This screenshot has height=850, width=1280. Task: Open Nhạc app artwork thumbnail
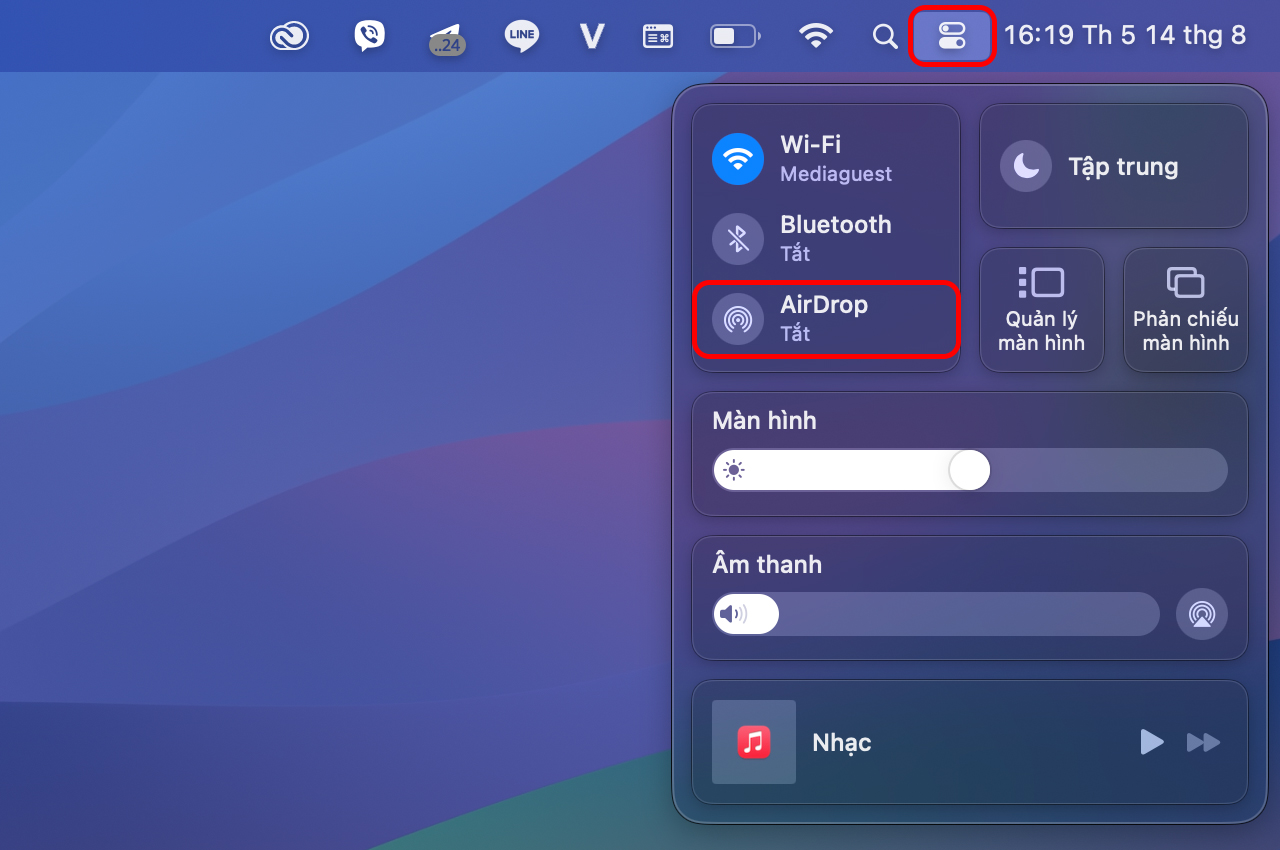754,742
